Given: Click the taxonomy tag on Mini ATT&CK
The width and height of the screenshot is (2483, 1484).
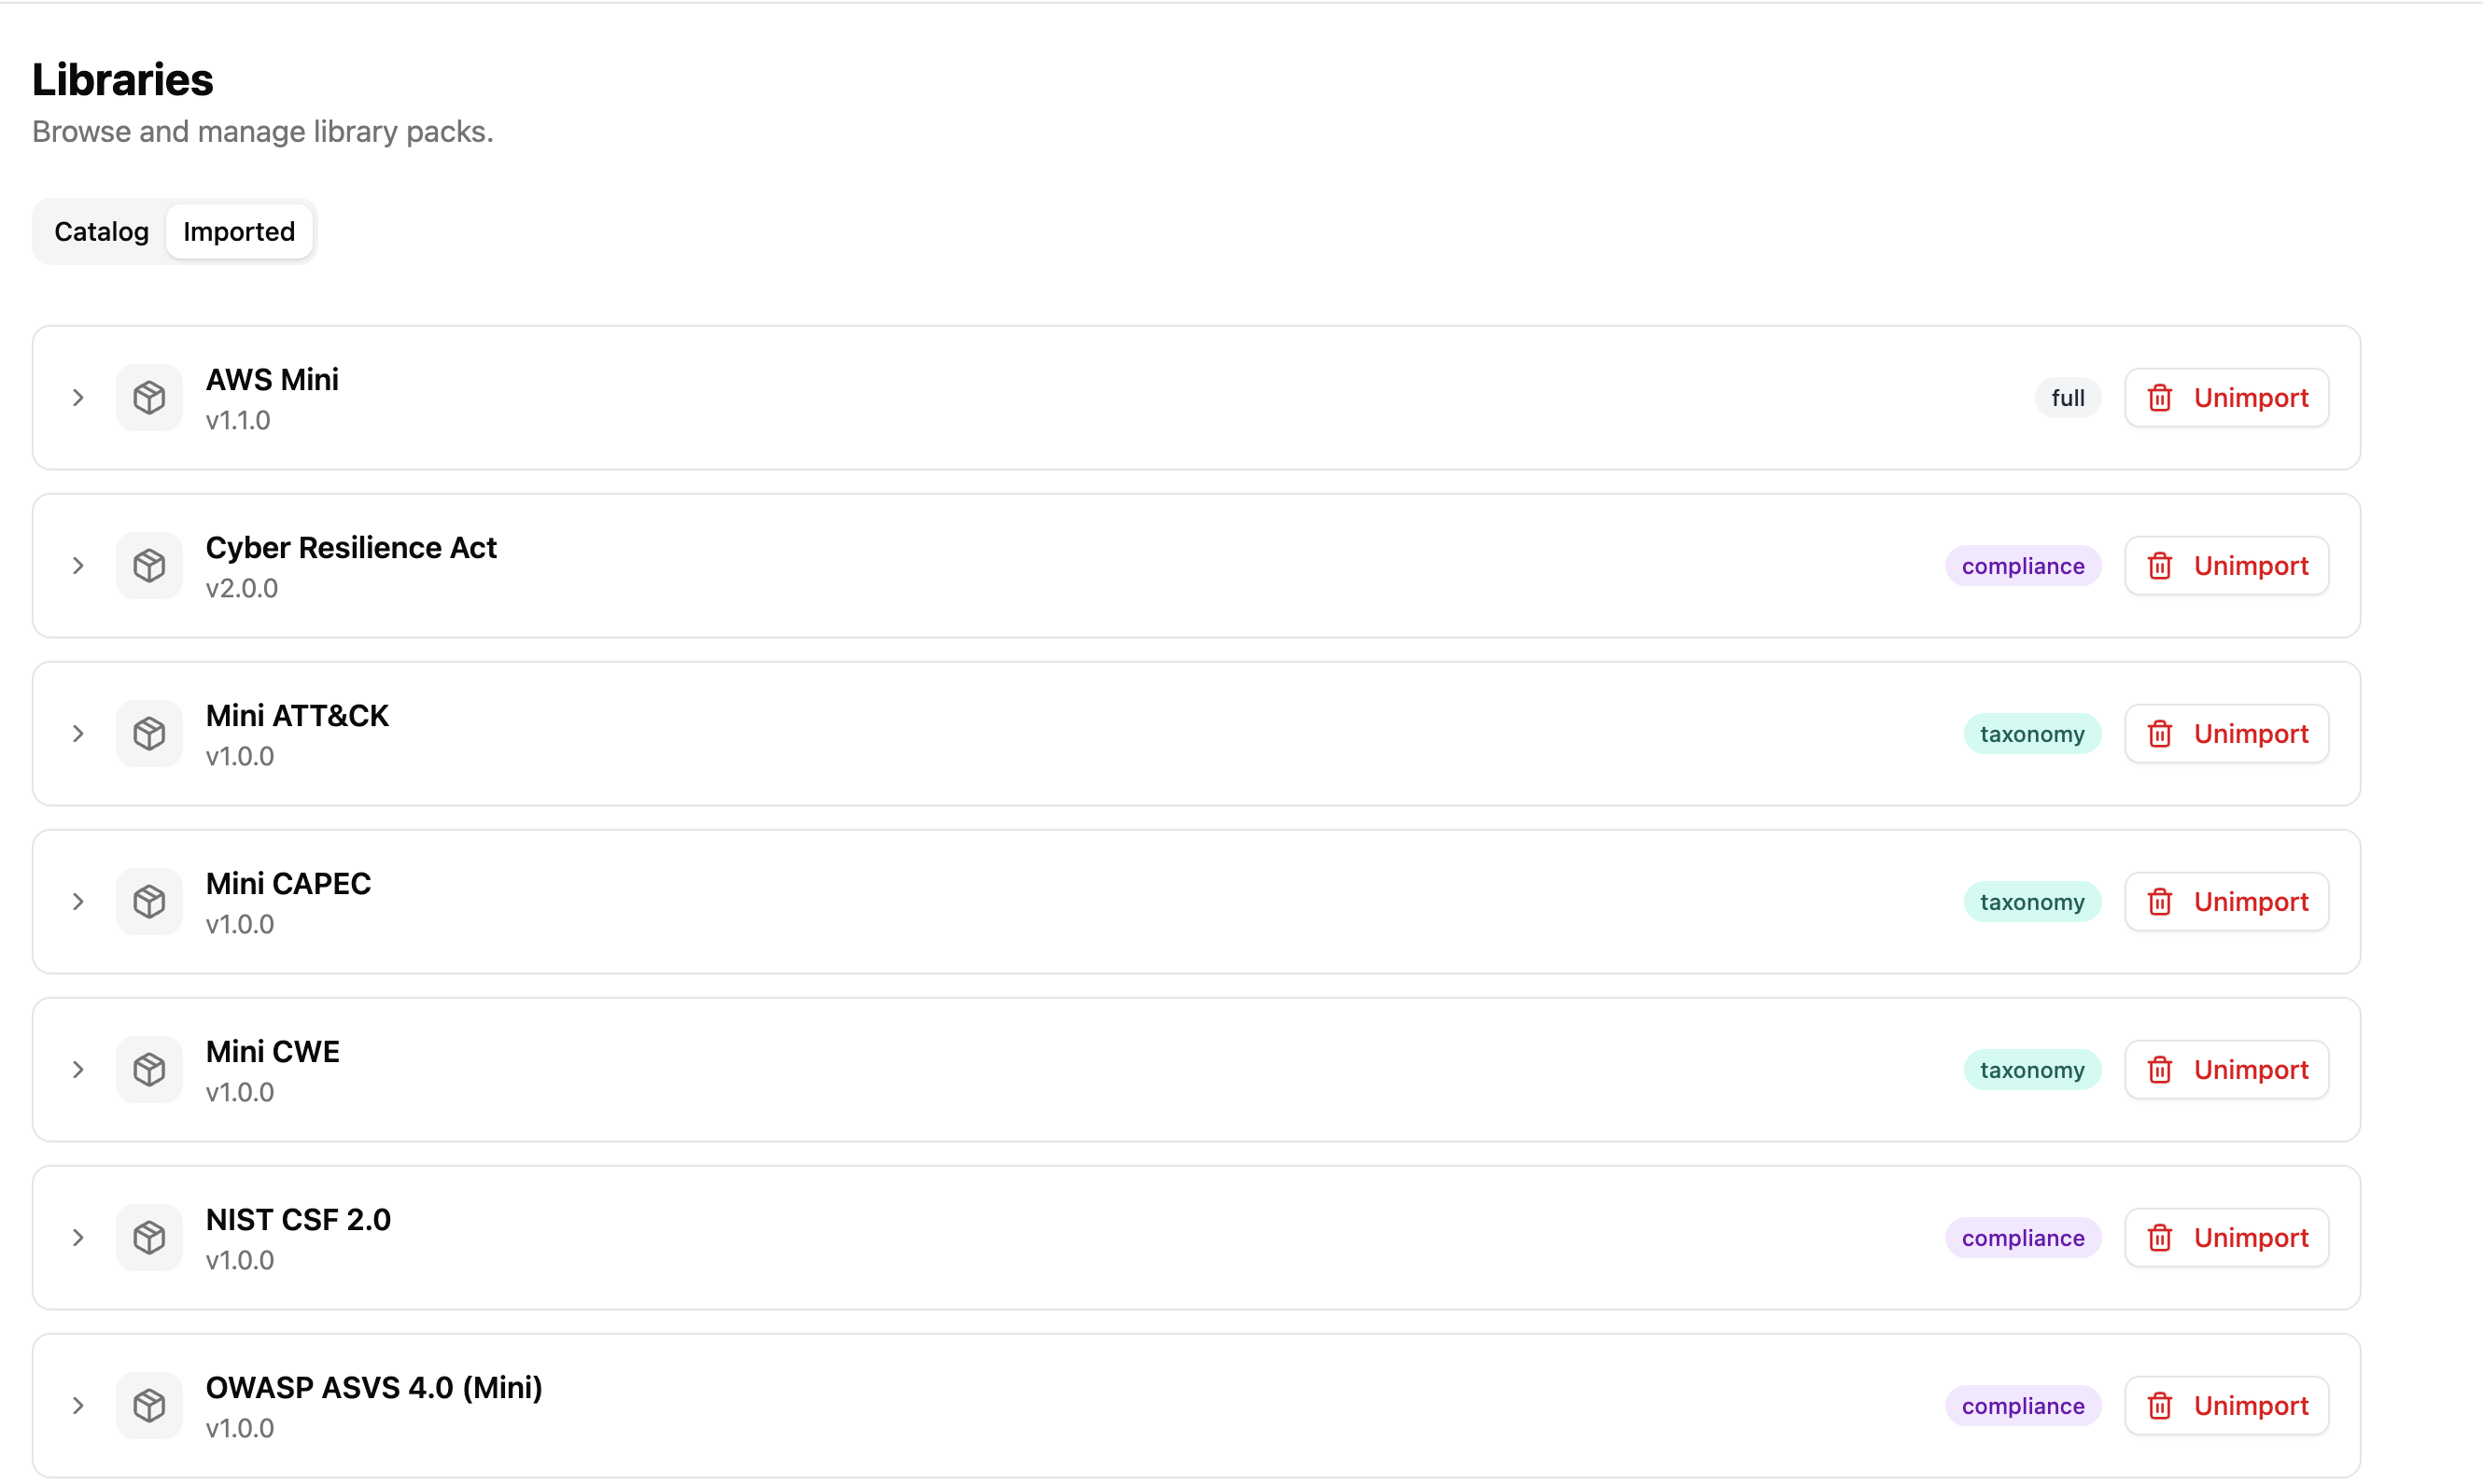Looking at the screenshot, I should pyautogui.click(x=2031, y=734).
